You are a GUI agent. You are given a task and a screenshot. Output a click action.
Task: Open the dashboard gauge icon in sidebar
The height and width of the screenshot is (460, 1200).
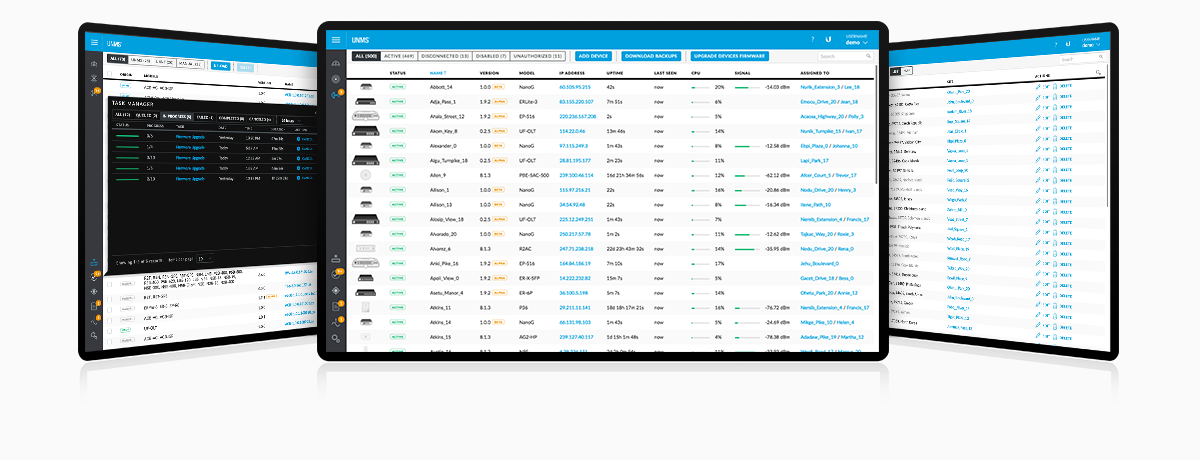point(336,62)
